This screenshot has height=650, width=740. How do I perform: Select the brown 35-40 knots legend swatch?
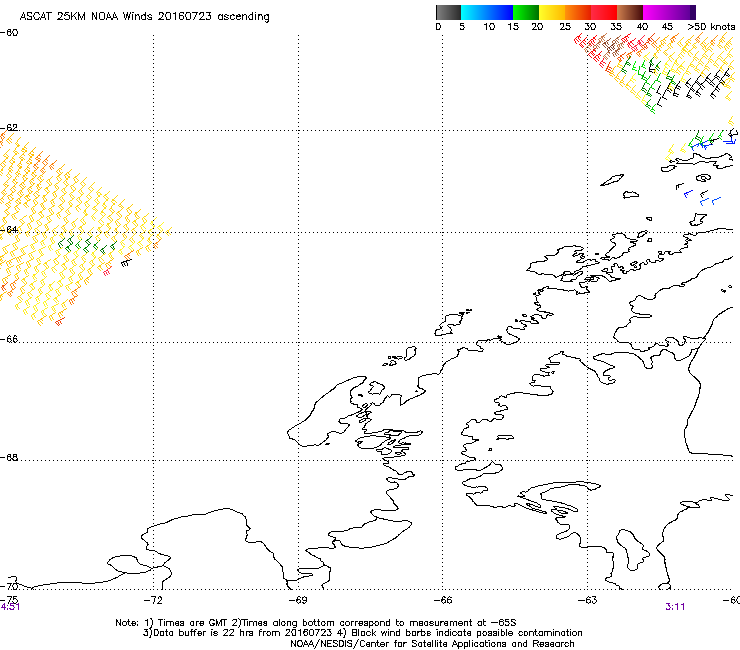coord(630,12)
